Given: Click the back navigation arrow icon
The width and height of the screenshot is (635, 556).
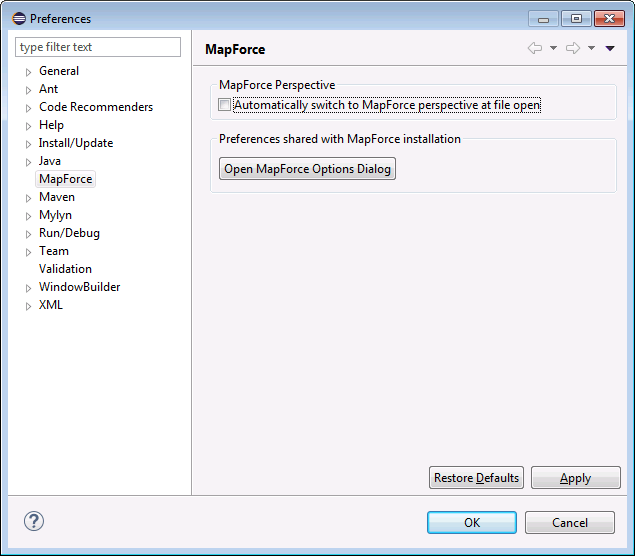Looking at the screenshot, I should (x=535, y=48).
